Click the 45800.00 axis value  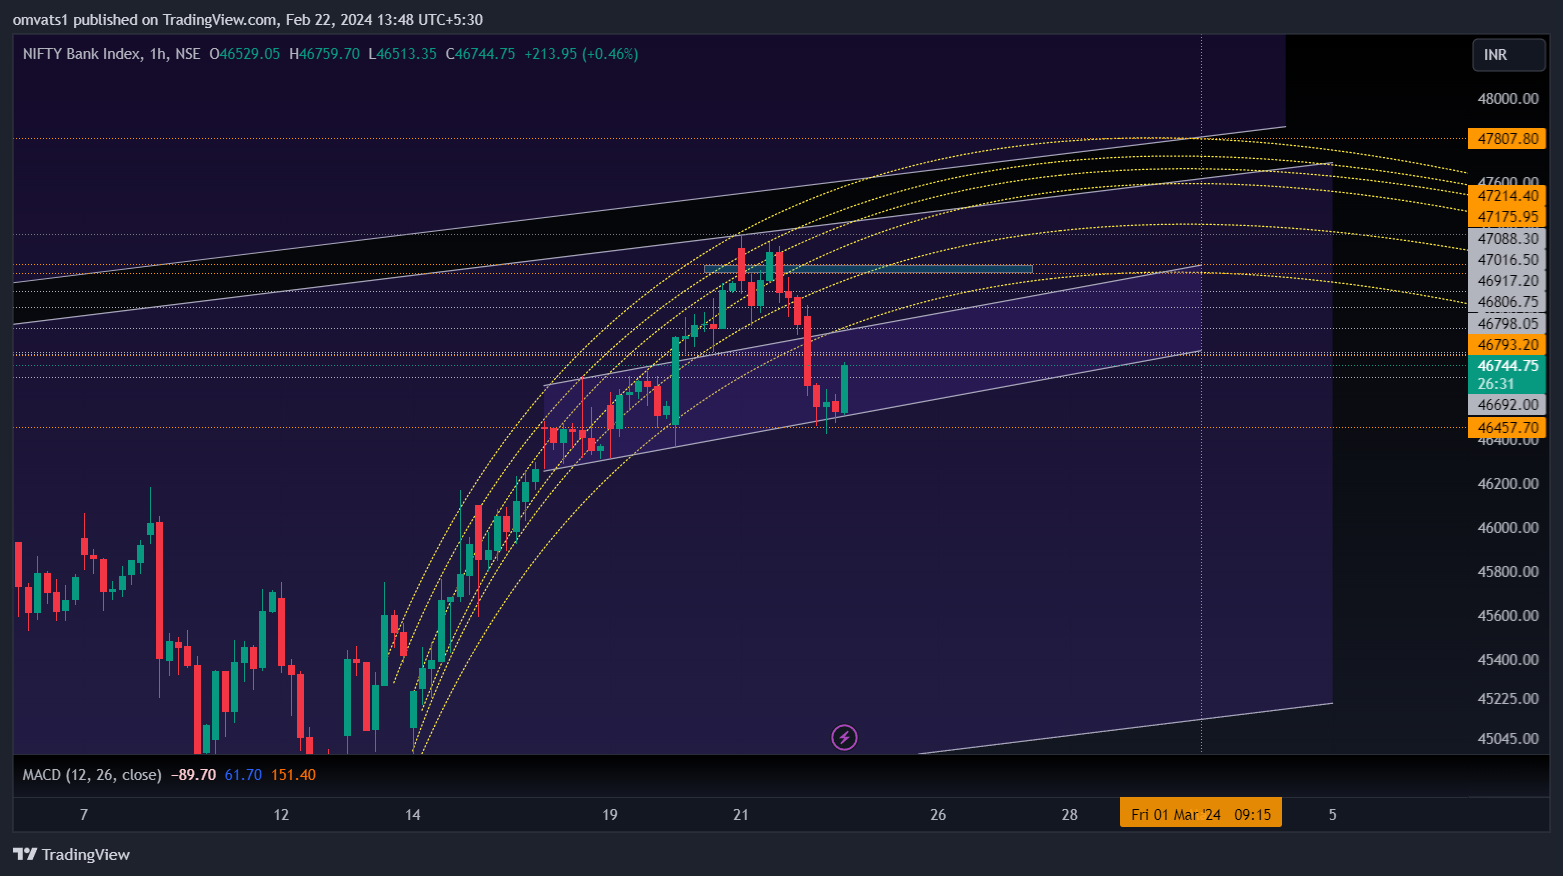(1507, 572)
